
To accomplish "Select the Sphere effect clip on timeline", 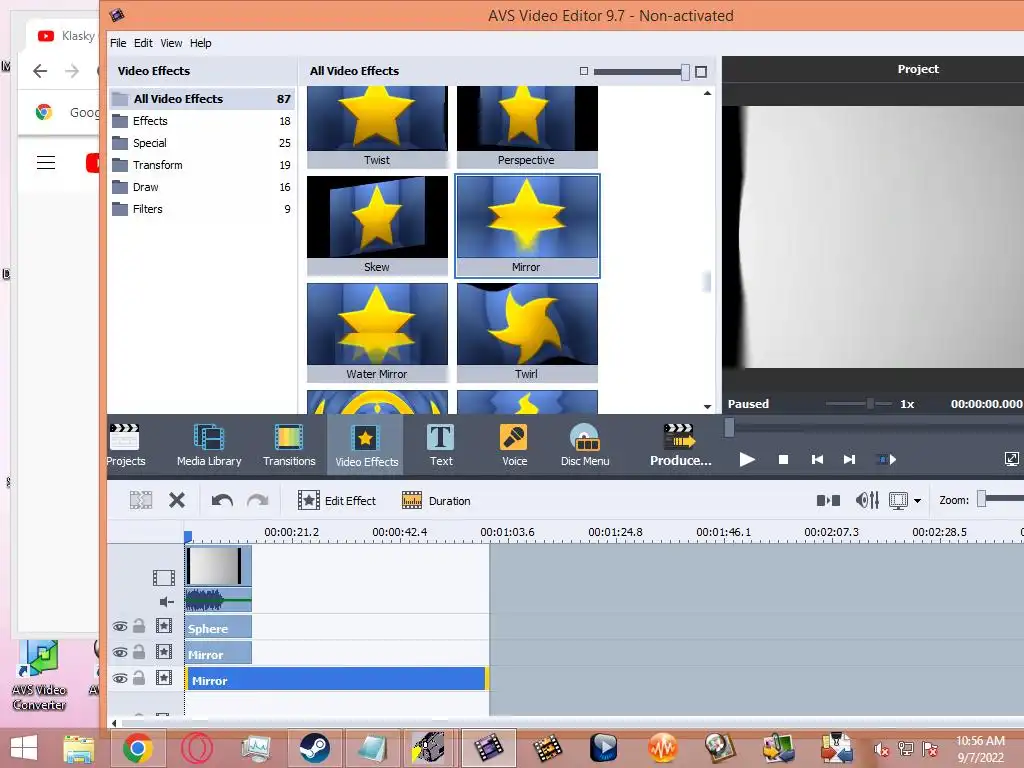I will (x=218, y=627).
